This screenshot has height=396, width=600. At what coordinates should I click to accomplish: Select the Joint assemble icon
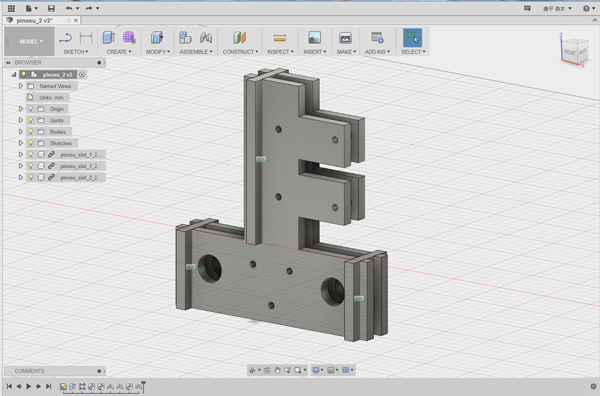(x=206, y=37)
